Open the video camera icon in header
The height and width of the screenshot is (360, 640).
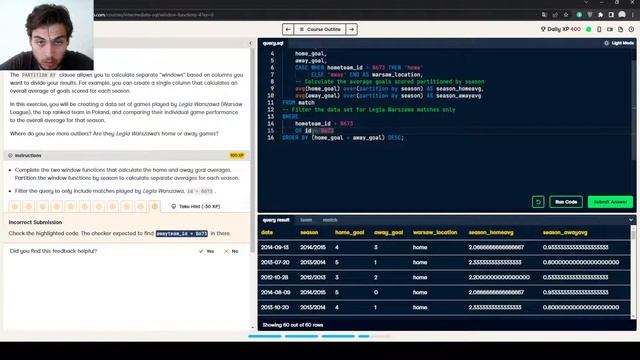pyautogui.click(x=610, y=29)
